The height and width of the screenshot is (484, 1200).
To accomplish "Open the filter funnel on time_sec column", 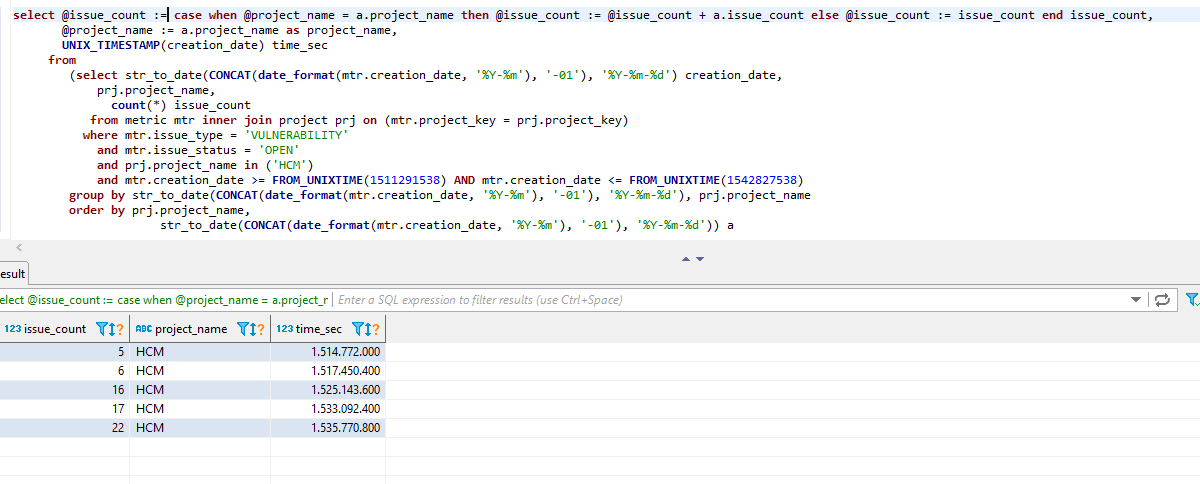I will click(x=356, y=329).
